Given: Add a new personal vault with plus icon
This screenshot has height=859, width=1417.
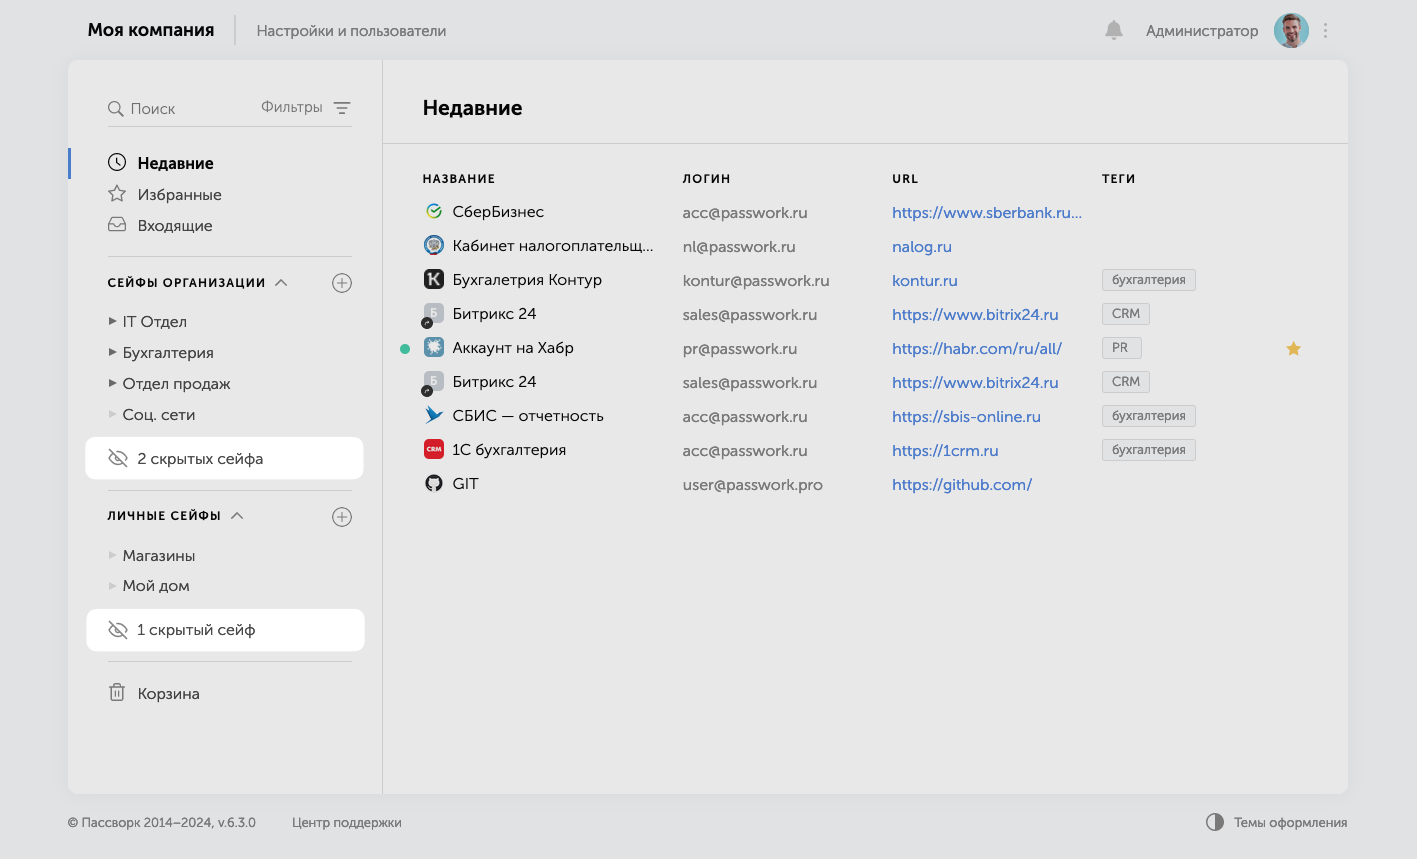Looking at the screenshot, I should click(x=342, y=517).
